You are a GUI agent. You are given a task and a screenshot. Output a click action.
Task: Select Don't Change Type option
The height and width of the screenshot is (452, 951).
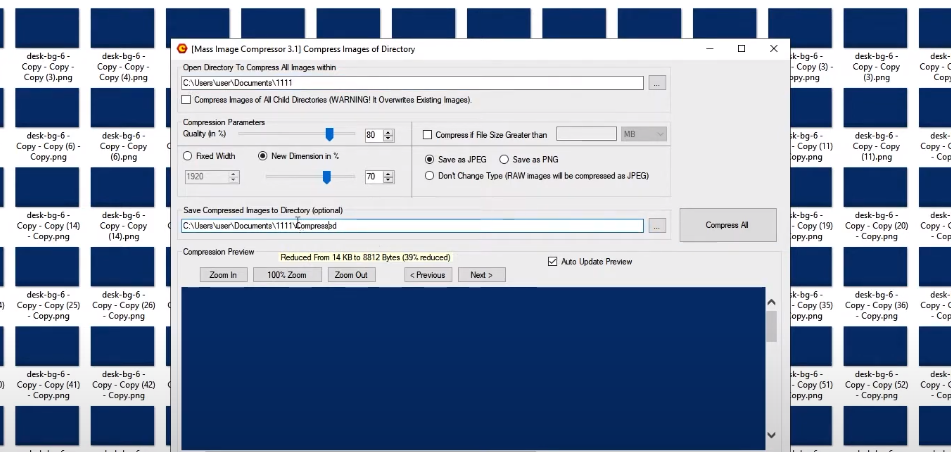click(x=429, y=176)
